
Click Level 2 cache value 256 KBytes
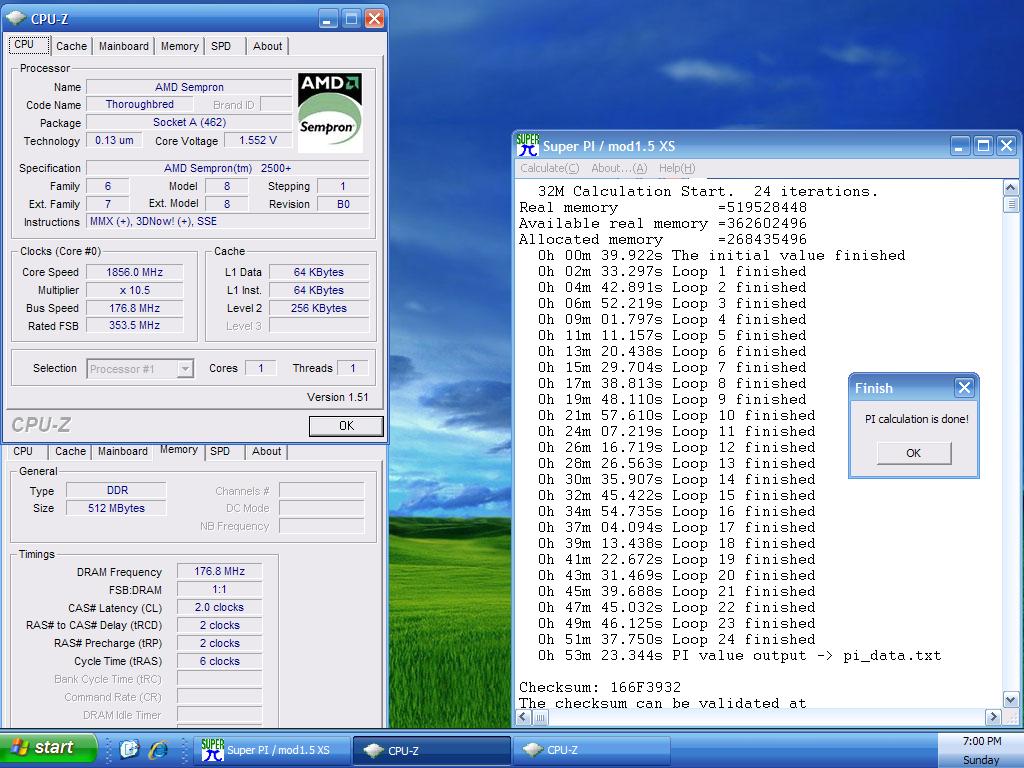(319, 308)
